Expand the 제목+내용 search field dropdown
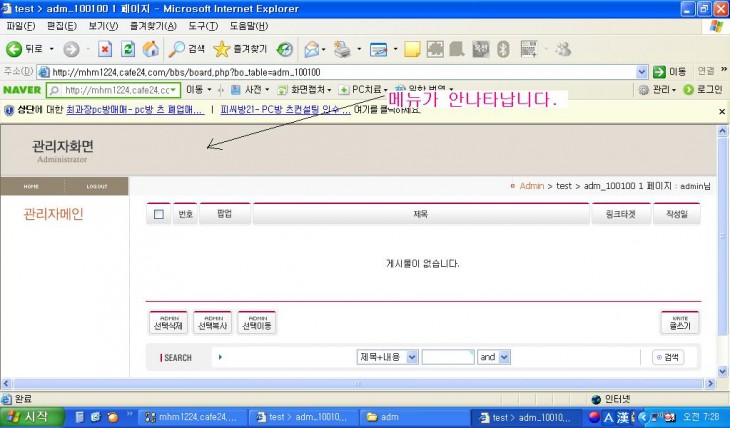The width and height of the screenshot is (730, 428). pyautogui.click(x=412, y=357)
